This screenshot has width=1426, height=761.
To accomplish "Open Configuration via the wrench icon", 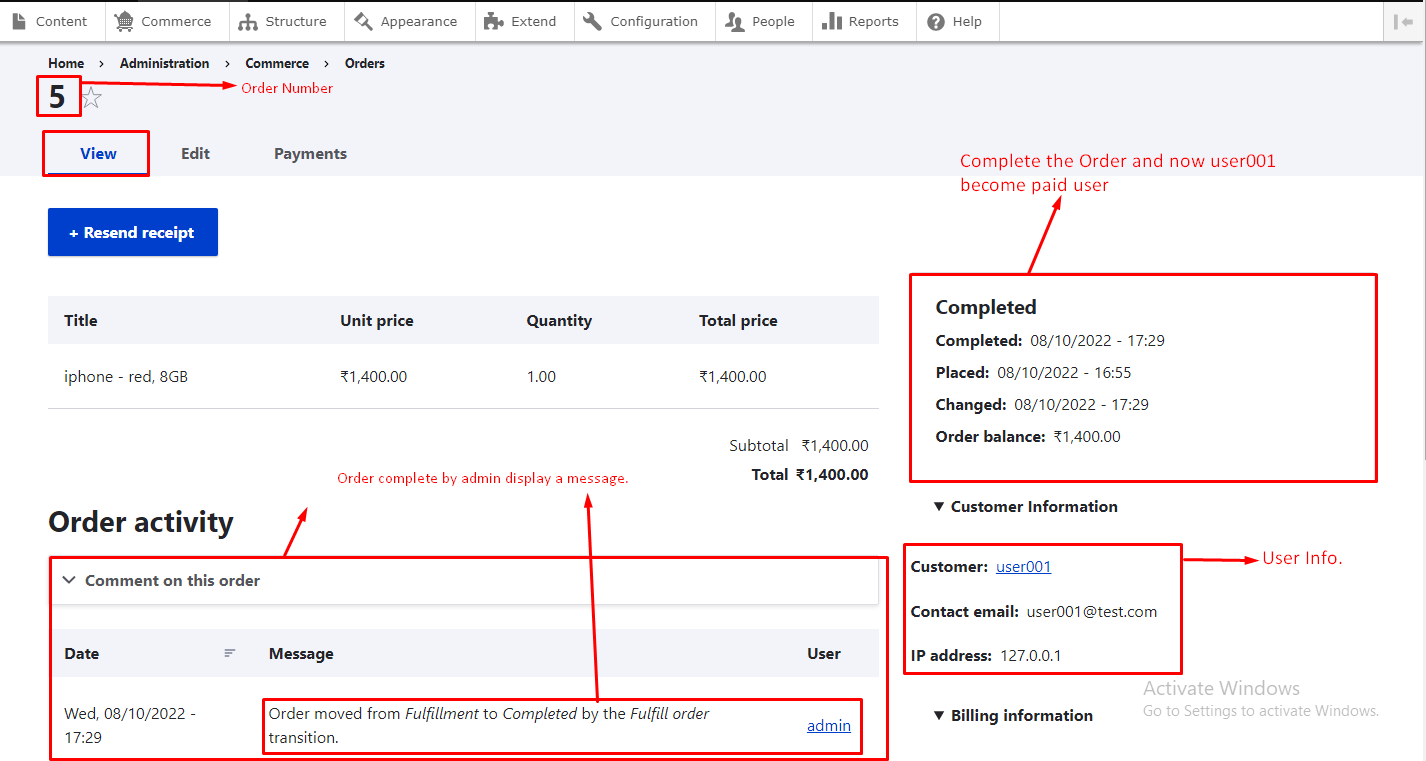I will pos(593,21).
